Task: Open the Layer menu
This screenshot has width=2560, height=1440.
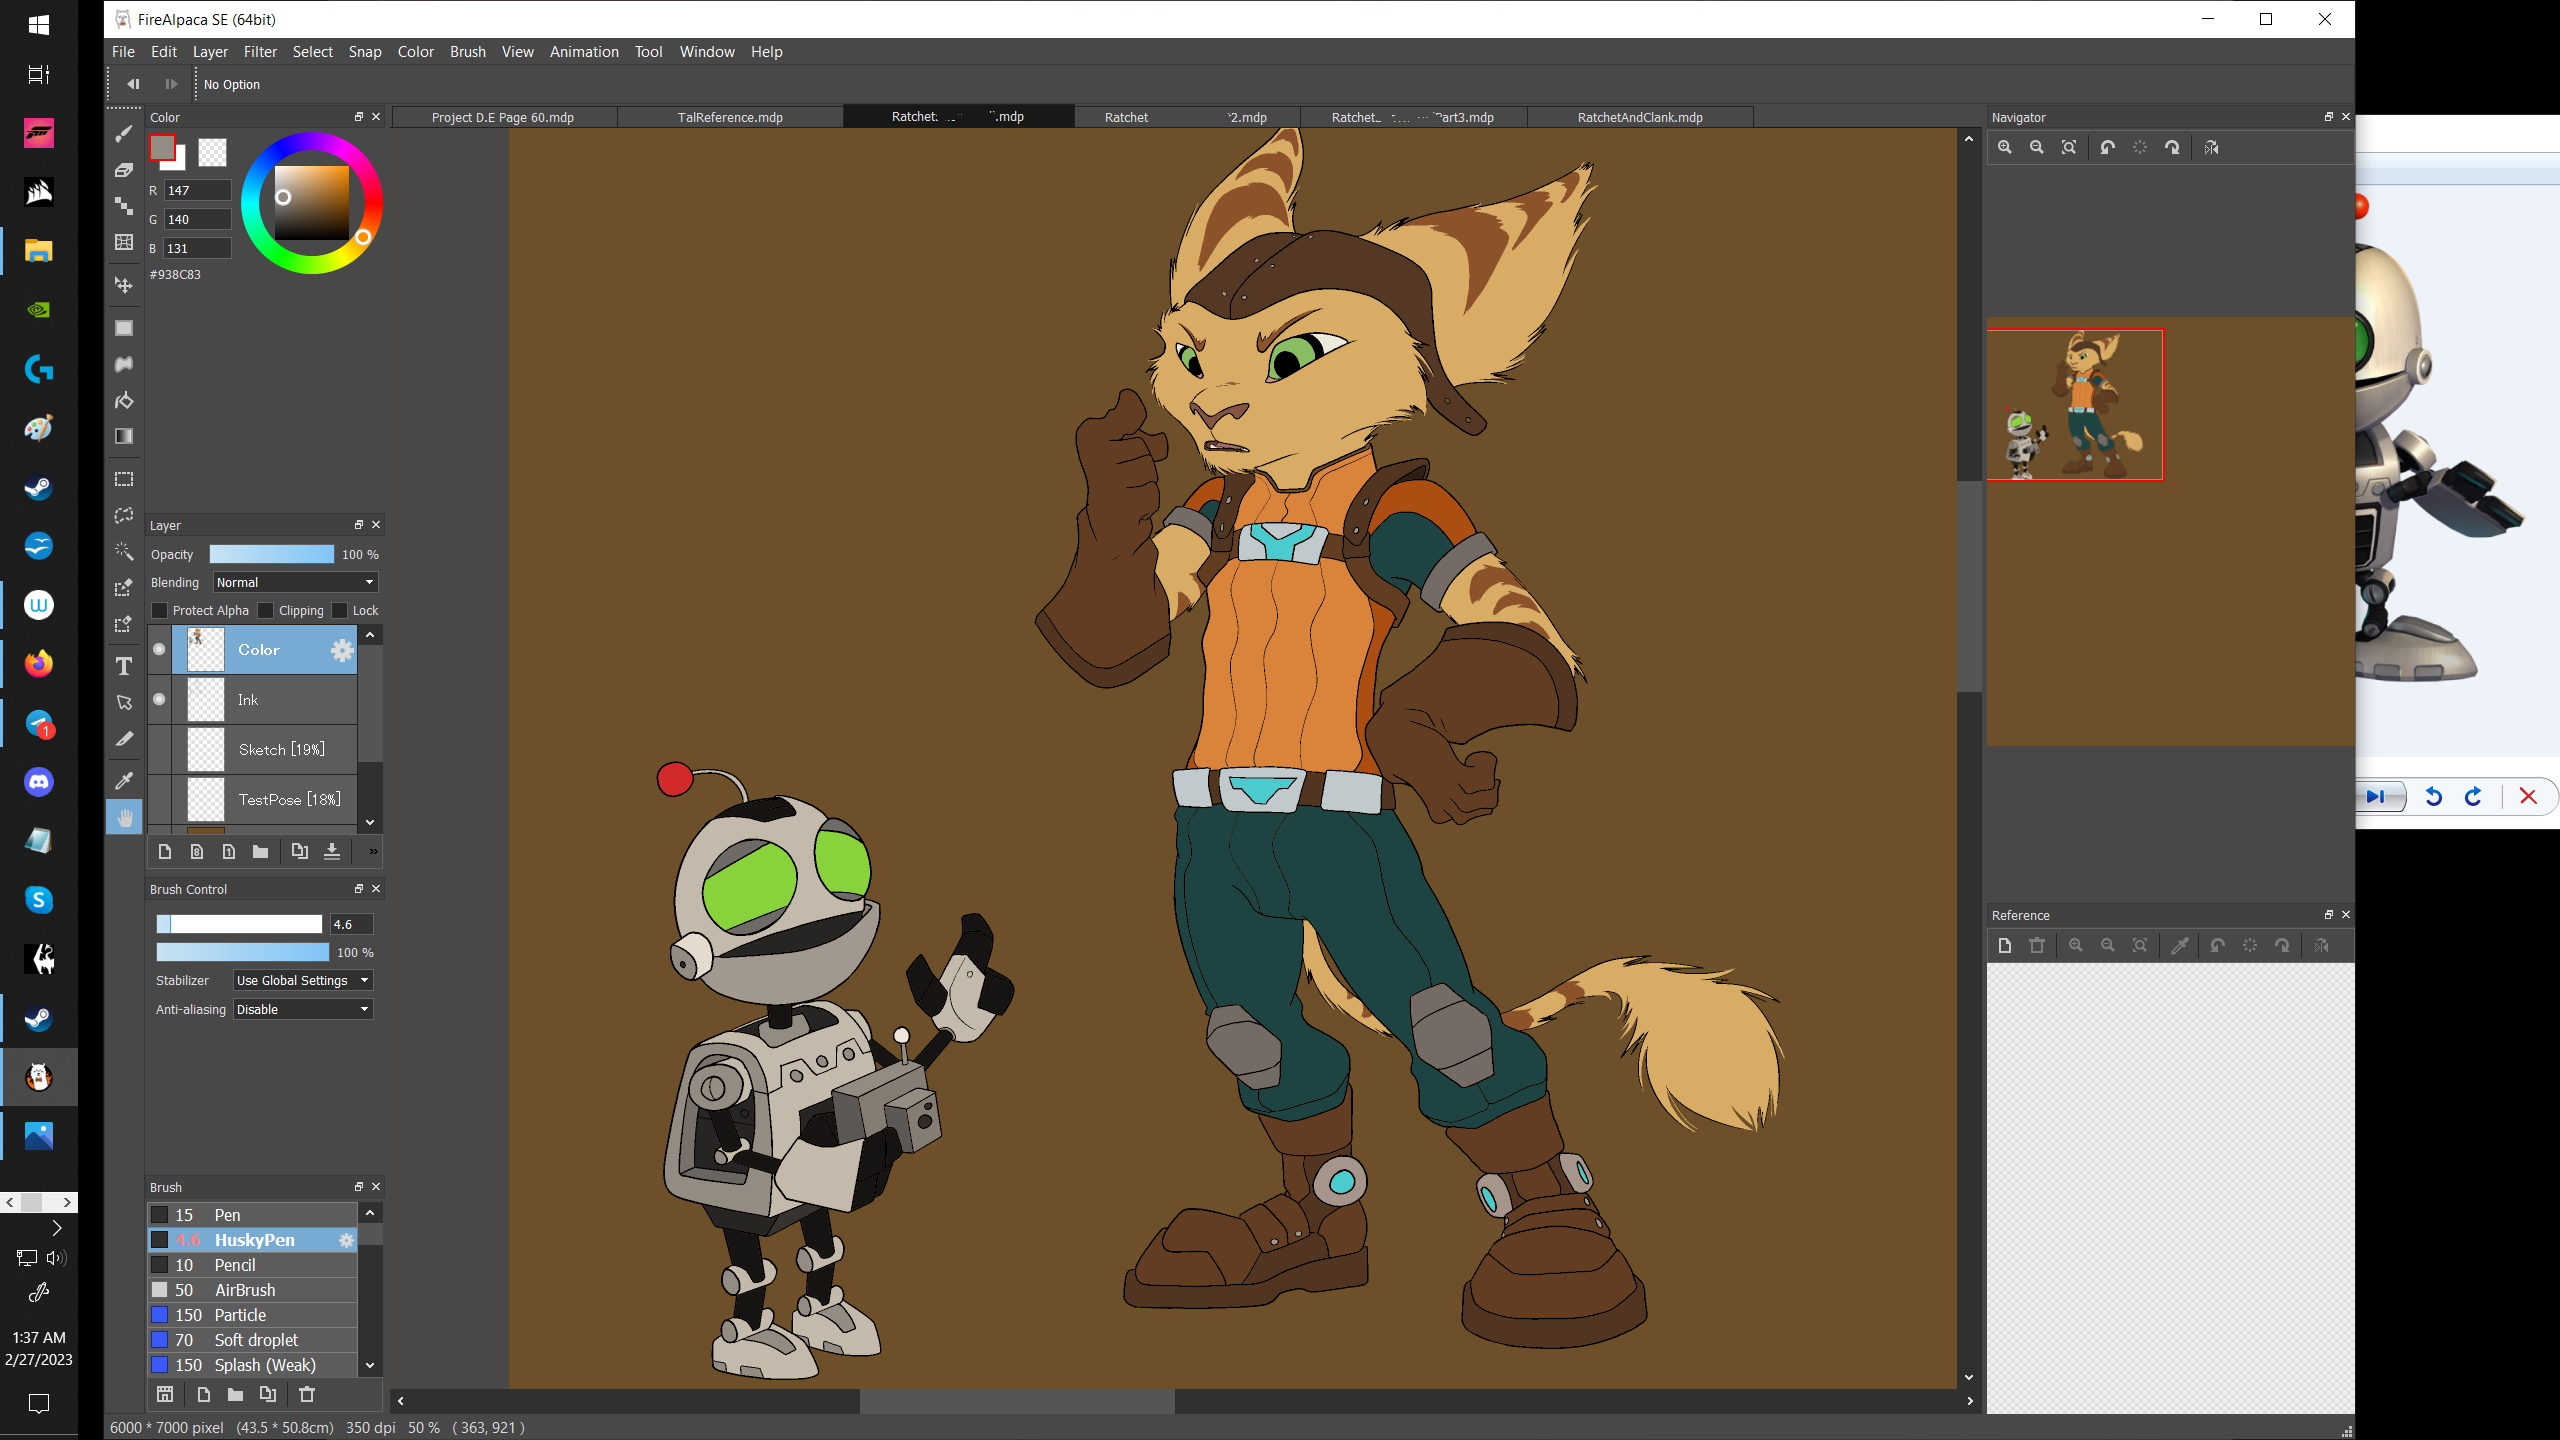Action: 210,52
